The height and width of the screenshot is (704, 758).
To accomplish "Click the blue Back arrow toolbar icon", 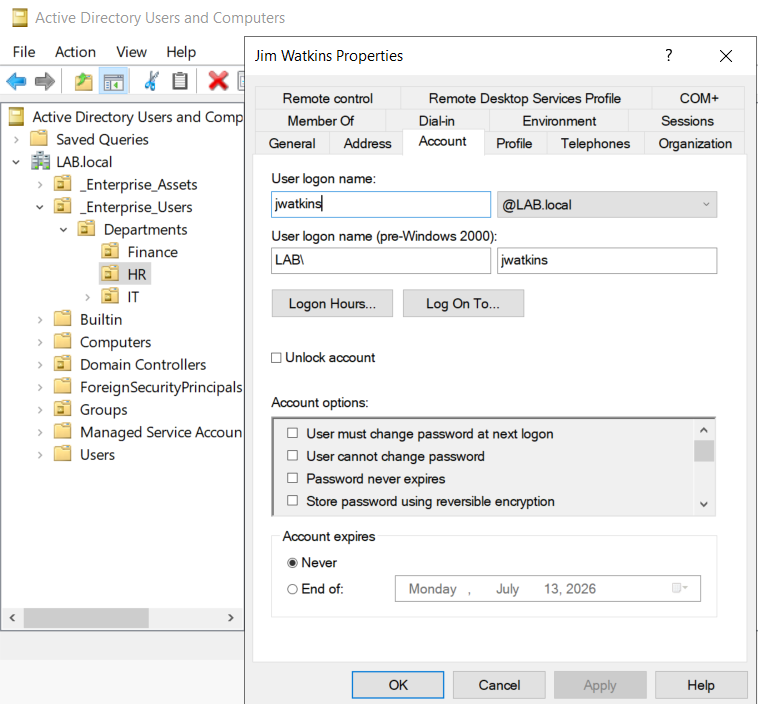I will [x=16, y=81].
